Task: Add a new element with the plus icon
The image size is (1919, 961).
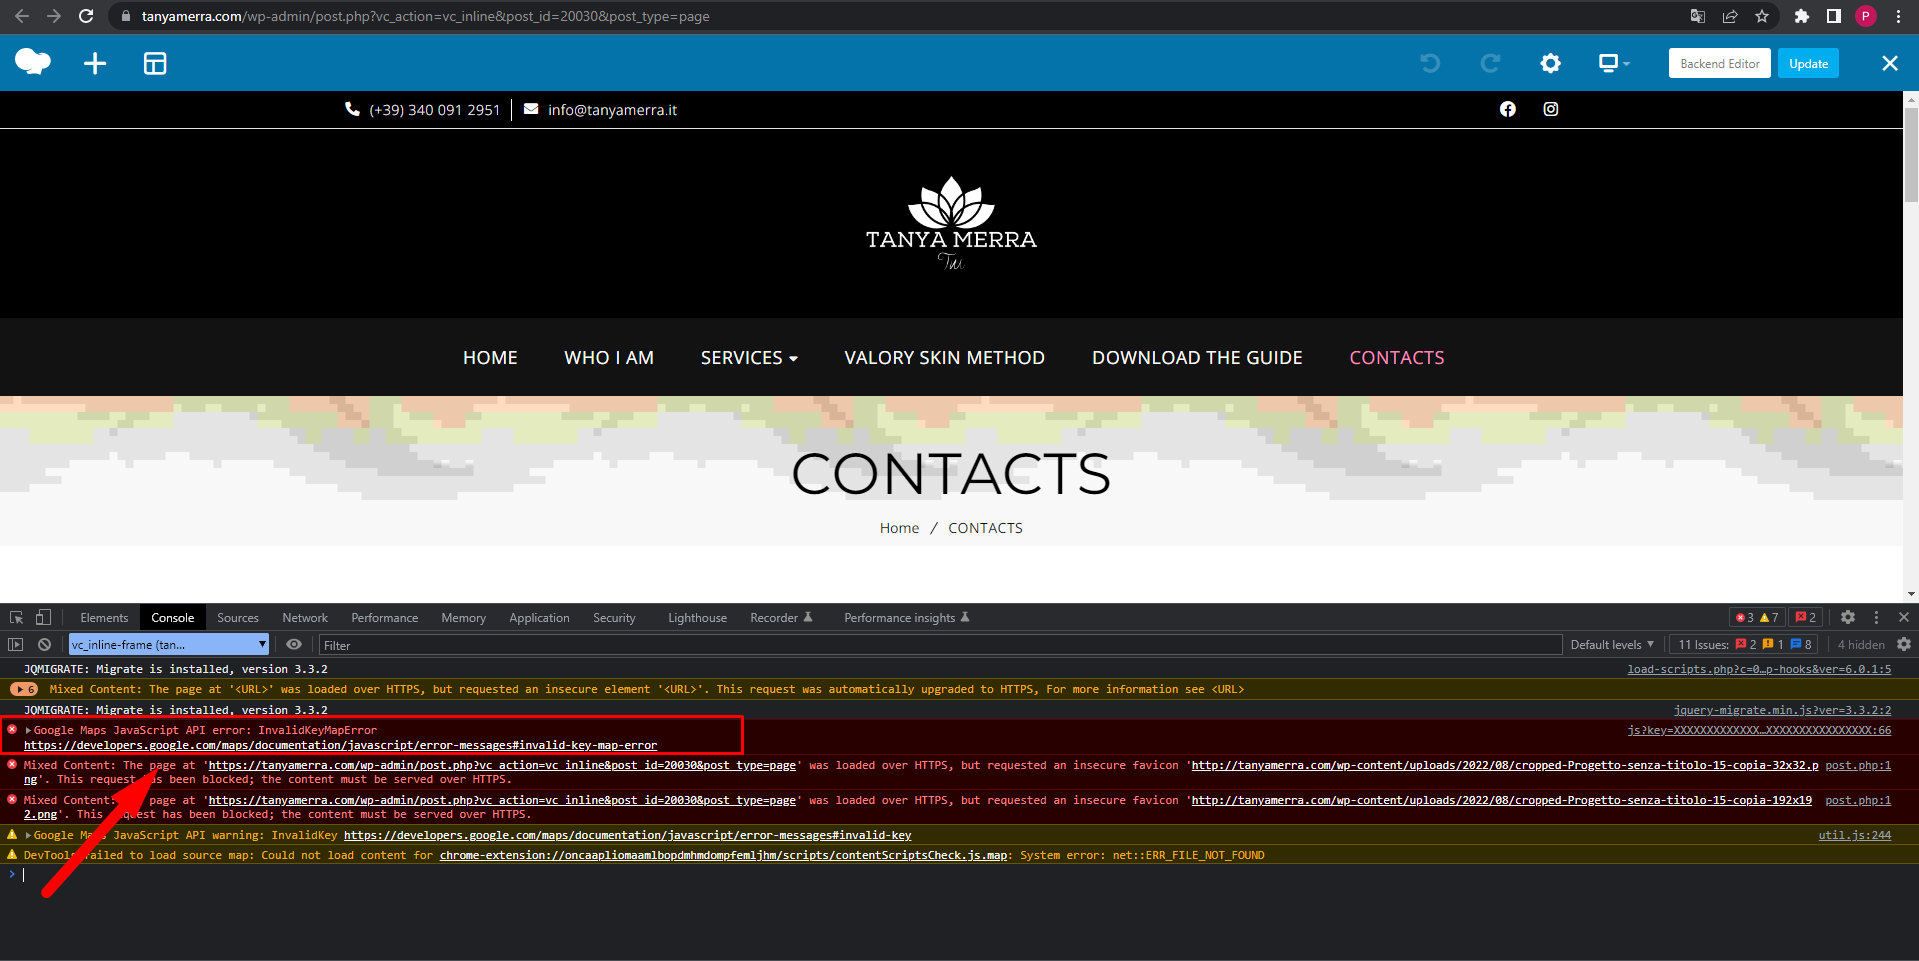Action: click(x=95, y=64)
